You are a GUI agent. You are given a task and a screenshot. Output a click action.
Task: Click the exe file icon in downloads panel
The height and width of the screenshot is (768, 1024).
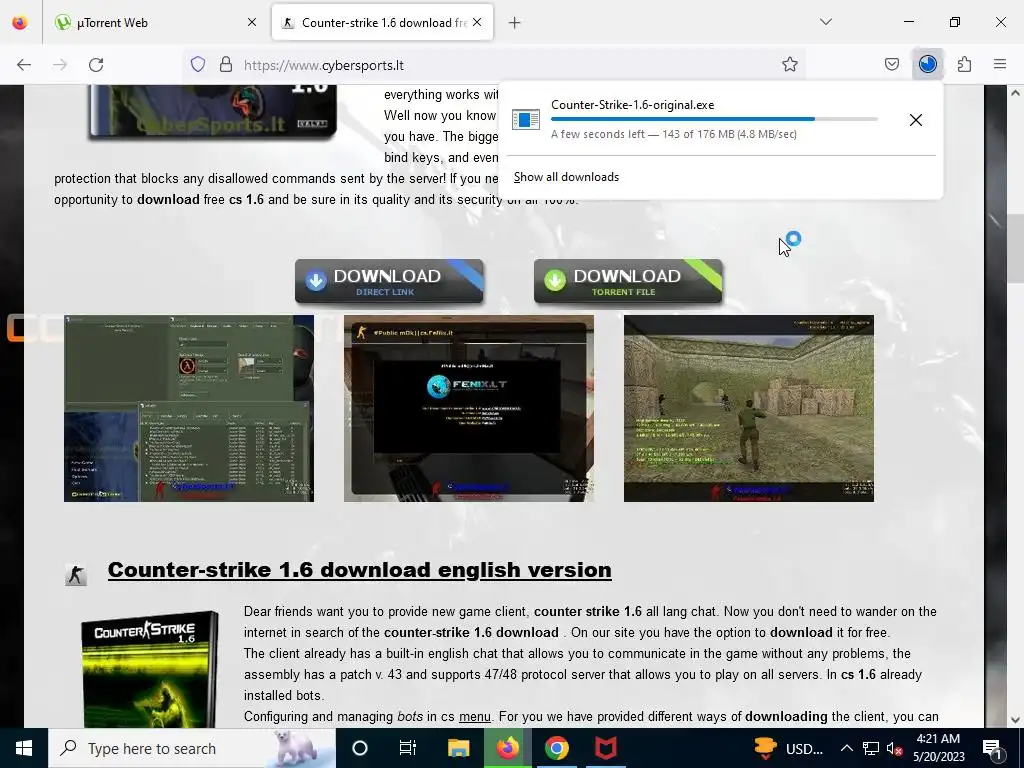526,120
